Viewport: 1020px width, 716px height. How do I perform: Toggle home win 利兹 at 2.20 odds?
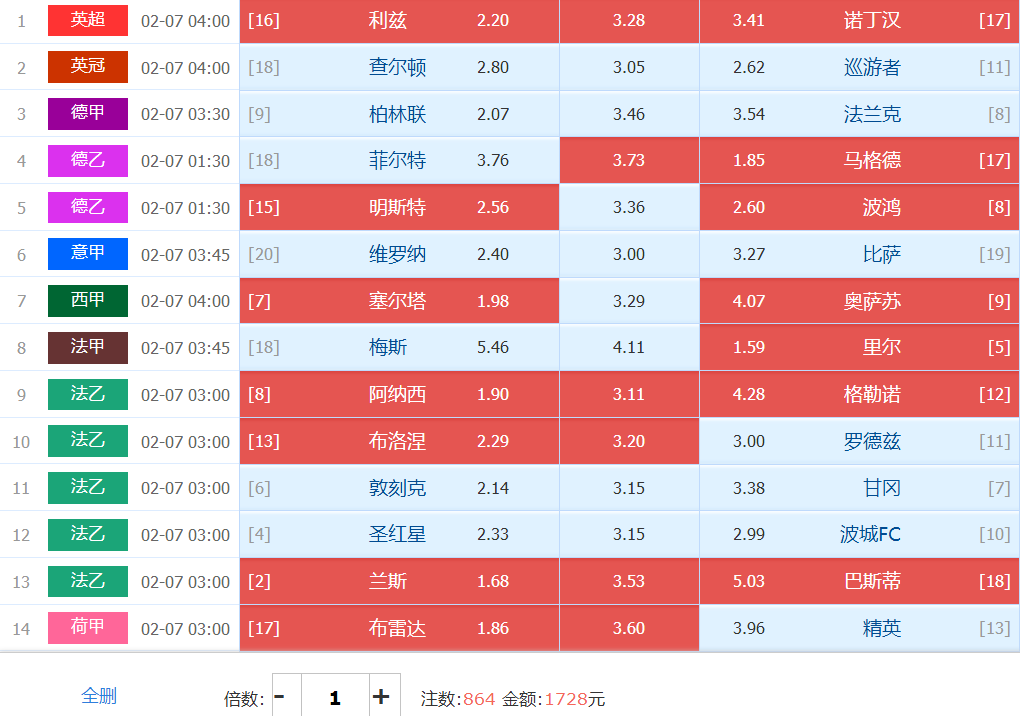pyautogui.click(x=399, y=21)
